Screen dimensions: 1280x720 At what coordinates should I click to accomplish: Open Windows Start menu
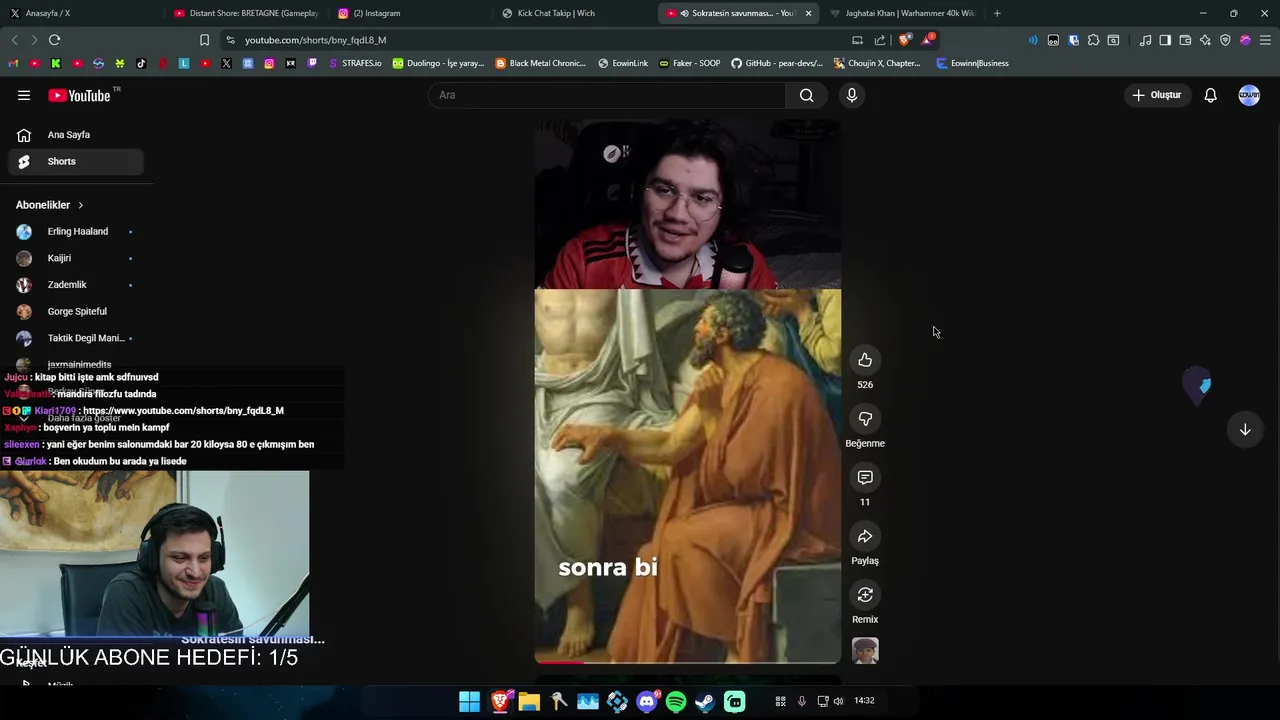tap(469, 702)
